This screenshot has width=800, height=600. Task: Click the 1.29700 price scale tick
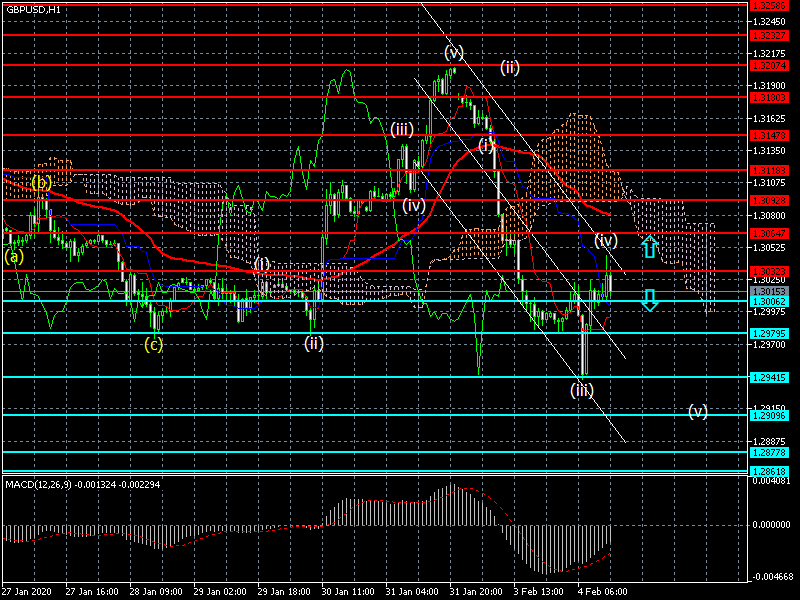tap(769, 345)
